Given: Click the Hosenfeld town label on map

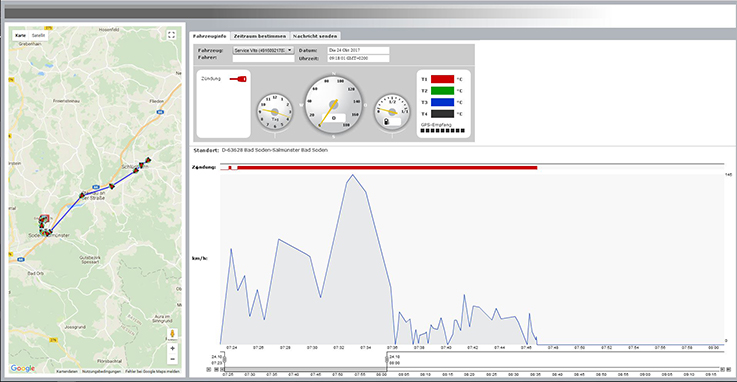Looking at the screenshot, I should (x=109, y=30).
